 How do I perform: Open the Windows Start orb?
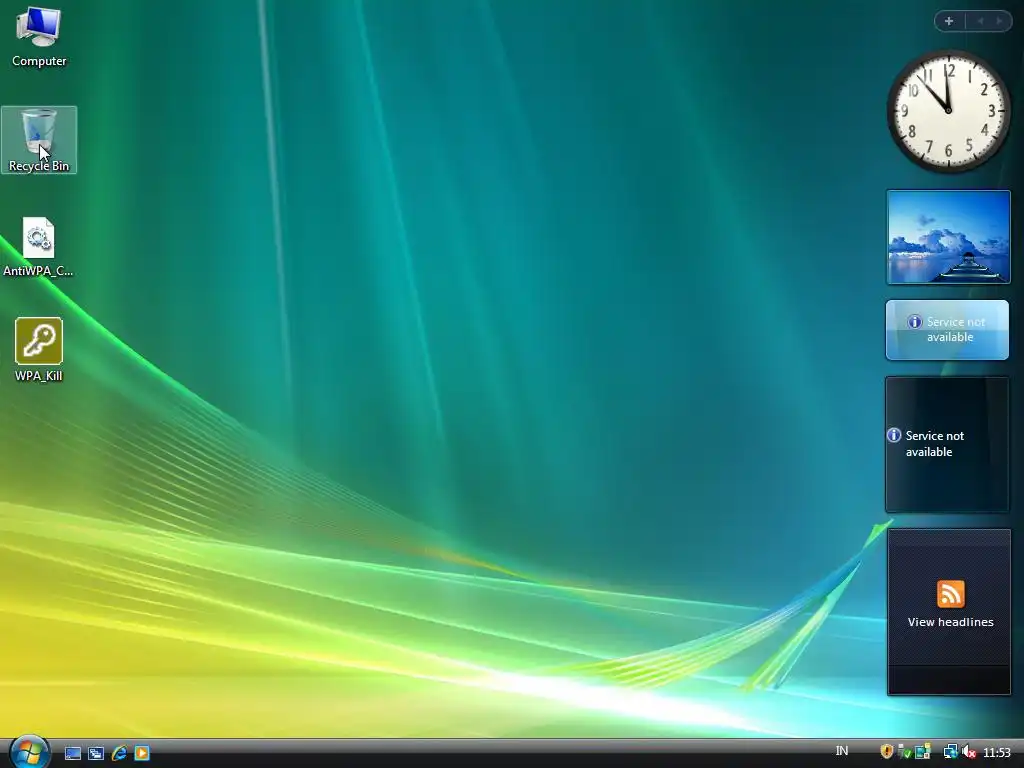tap(29, 752)
